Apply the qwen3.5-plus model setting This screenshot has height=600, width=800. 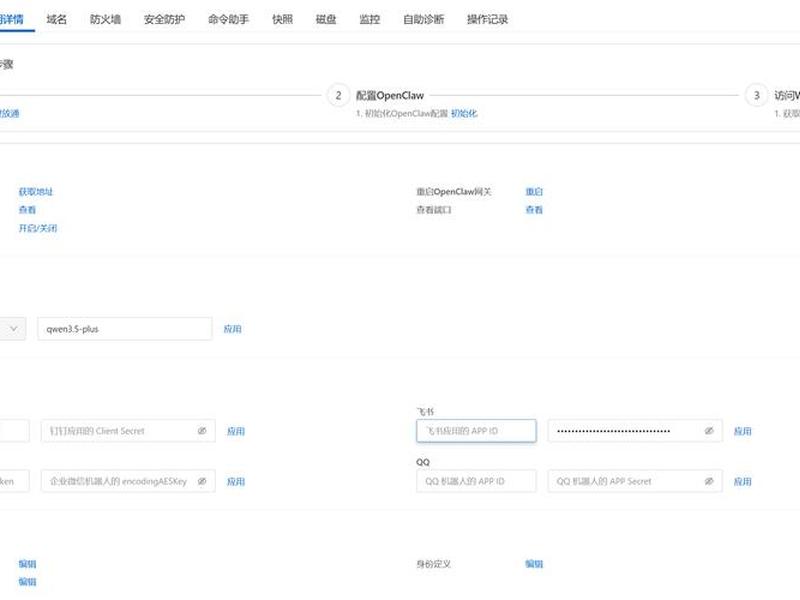pos(233,329)
